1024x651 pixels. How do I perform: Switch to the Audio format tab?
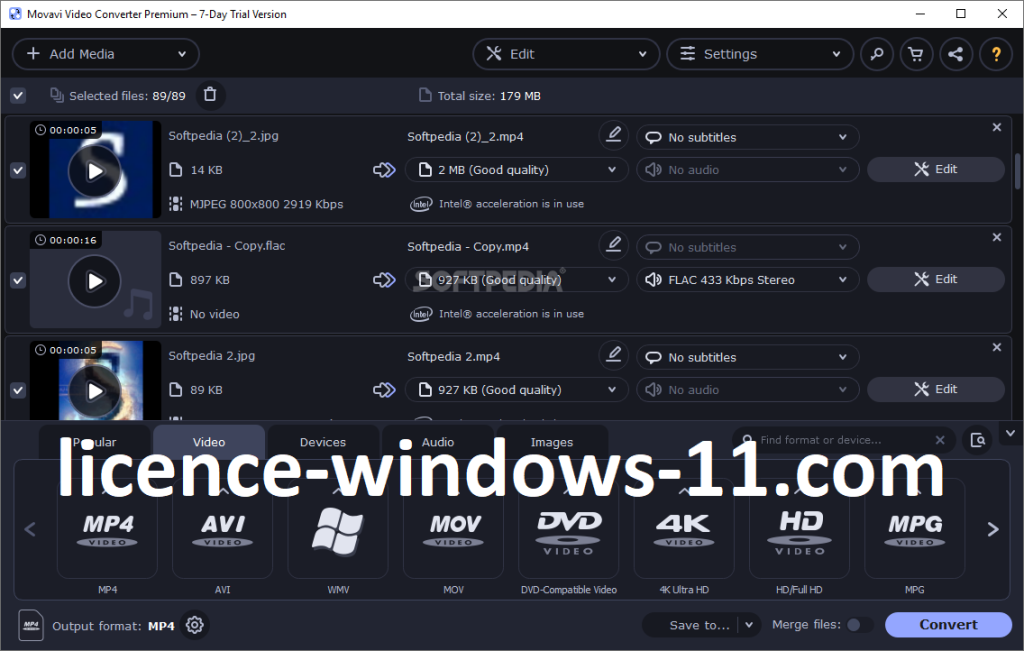point(438,442)
